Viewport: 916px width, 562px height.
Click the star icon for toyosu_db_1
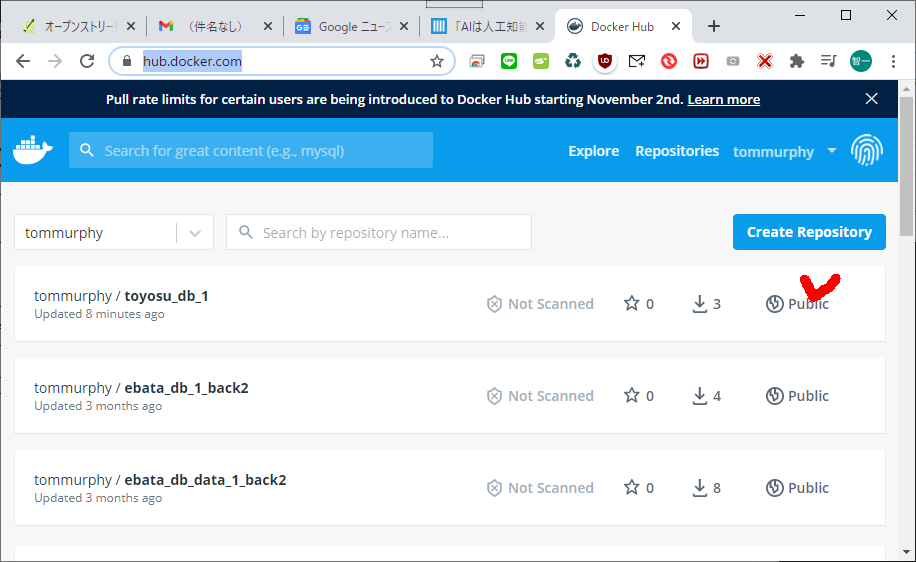(632, 304)
